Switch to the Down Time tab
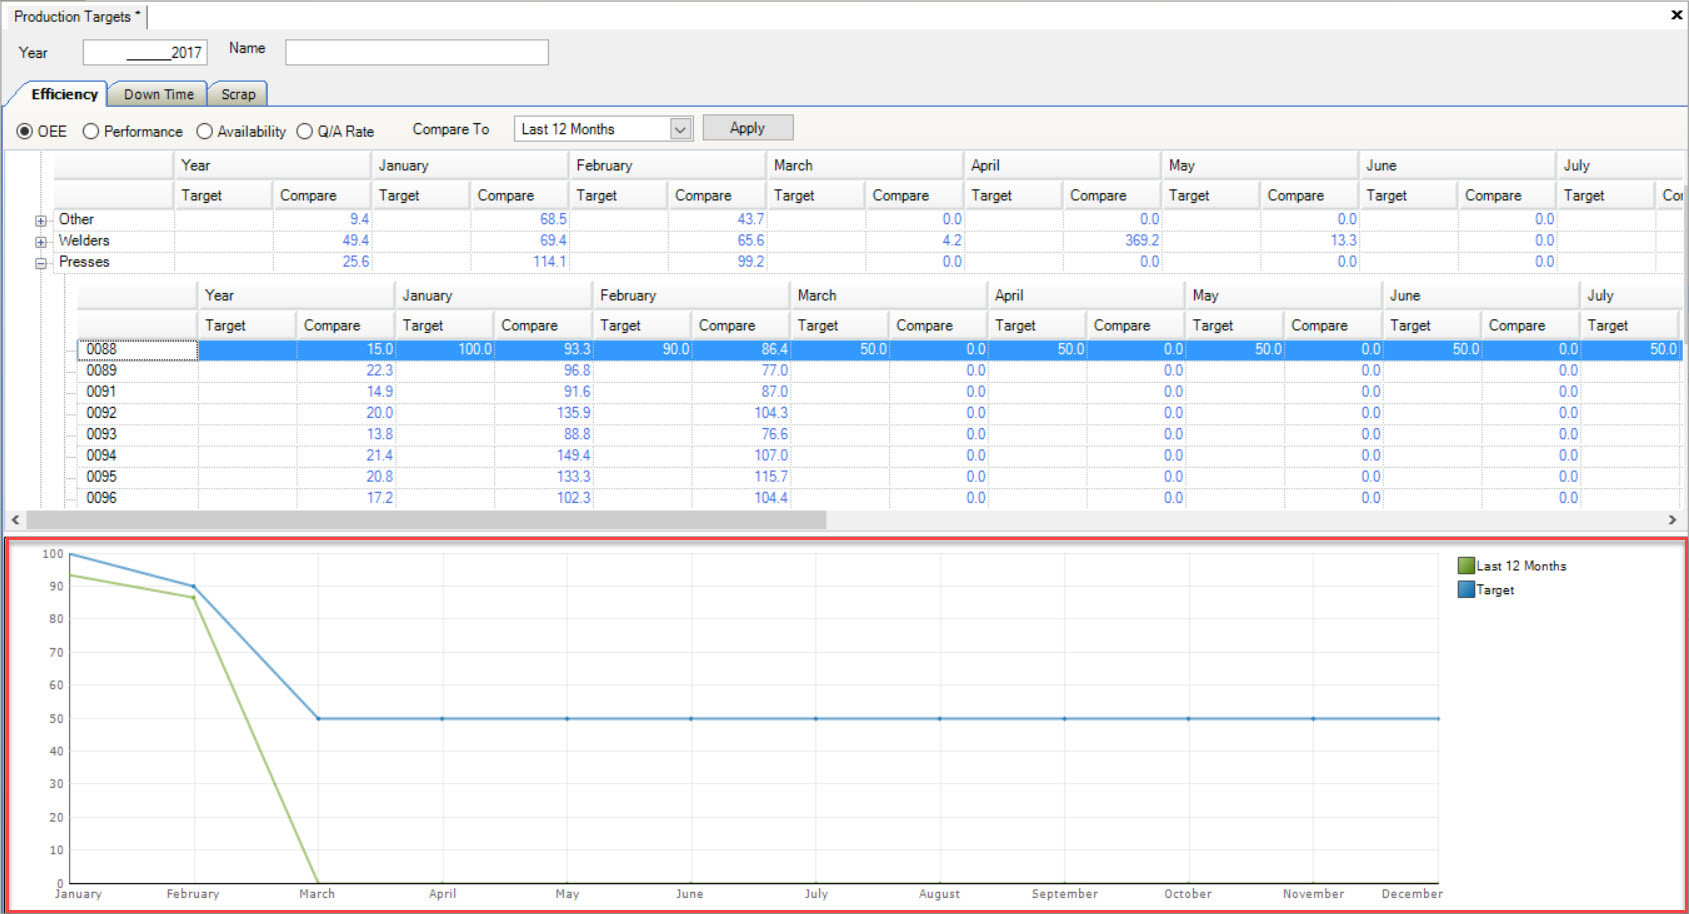 pyautogui.click(x=158, y=94)
